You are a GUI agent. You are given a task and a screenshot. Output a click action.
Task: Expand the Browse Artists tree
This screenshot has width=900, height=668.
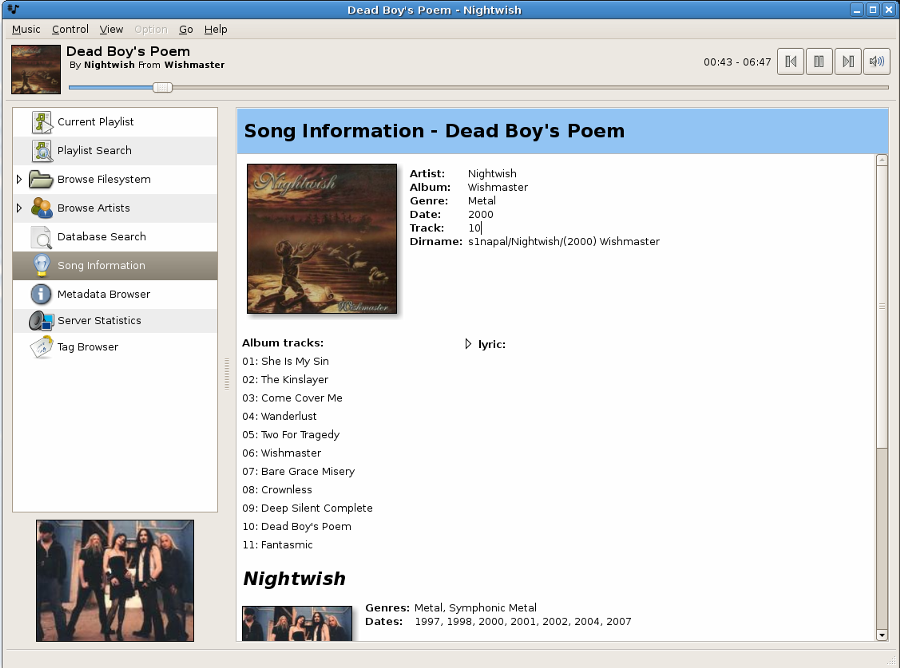(19, 208)
